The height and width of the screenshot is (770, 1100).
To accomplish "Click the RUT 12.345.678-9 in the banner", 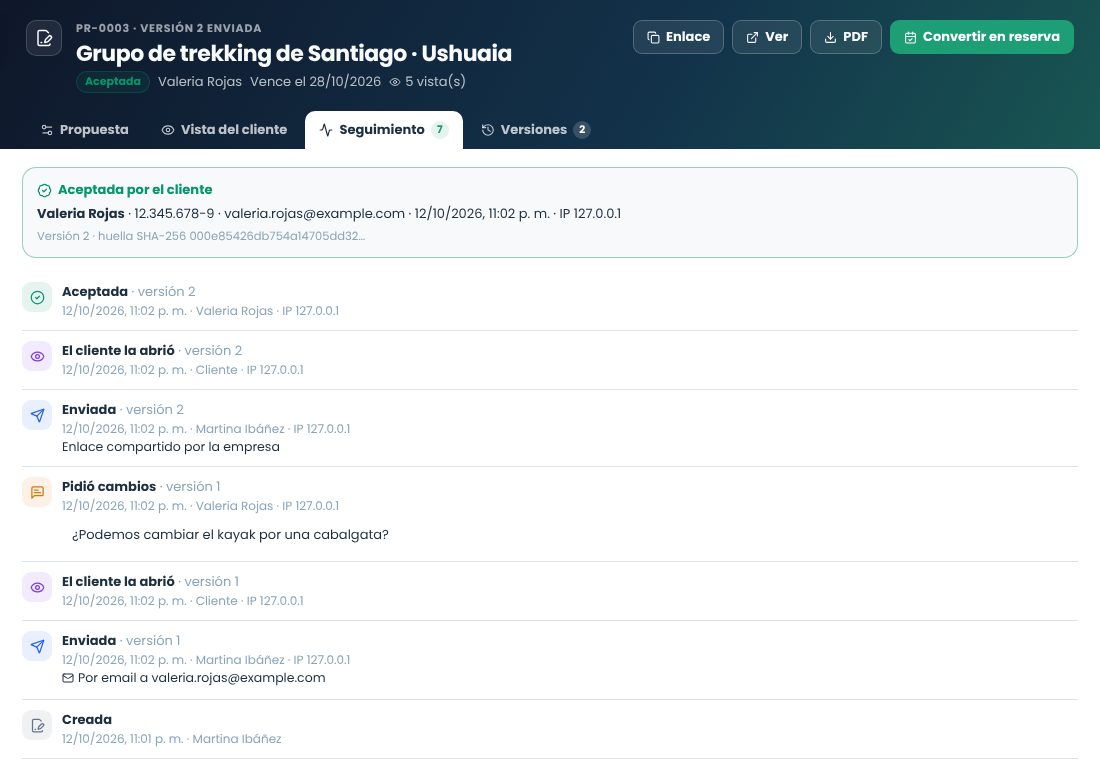I will (x=174, y=214).
